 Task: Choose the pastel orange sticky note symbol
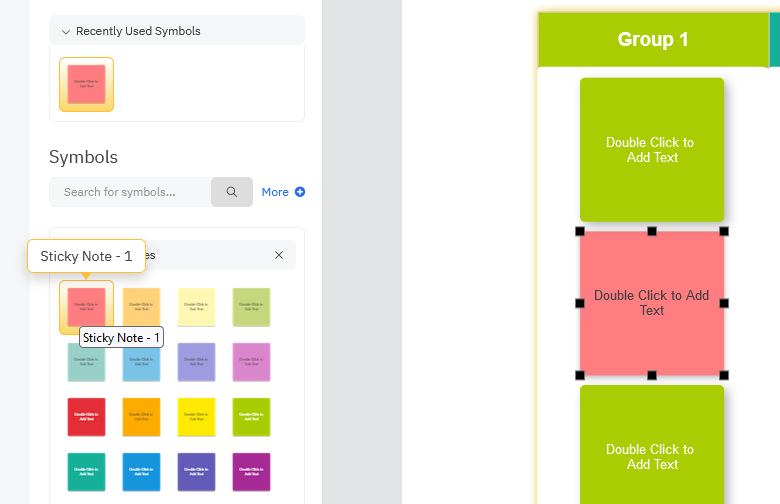point(141,306)
